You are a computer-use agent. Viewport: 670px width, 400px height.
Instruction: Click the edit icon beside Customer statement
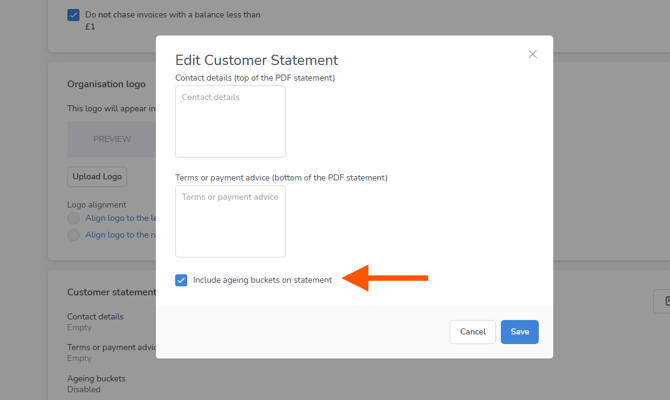pos(662,301)
